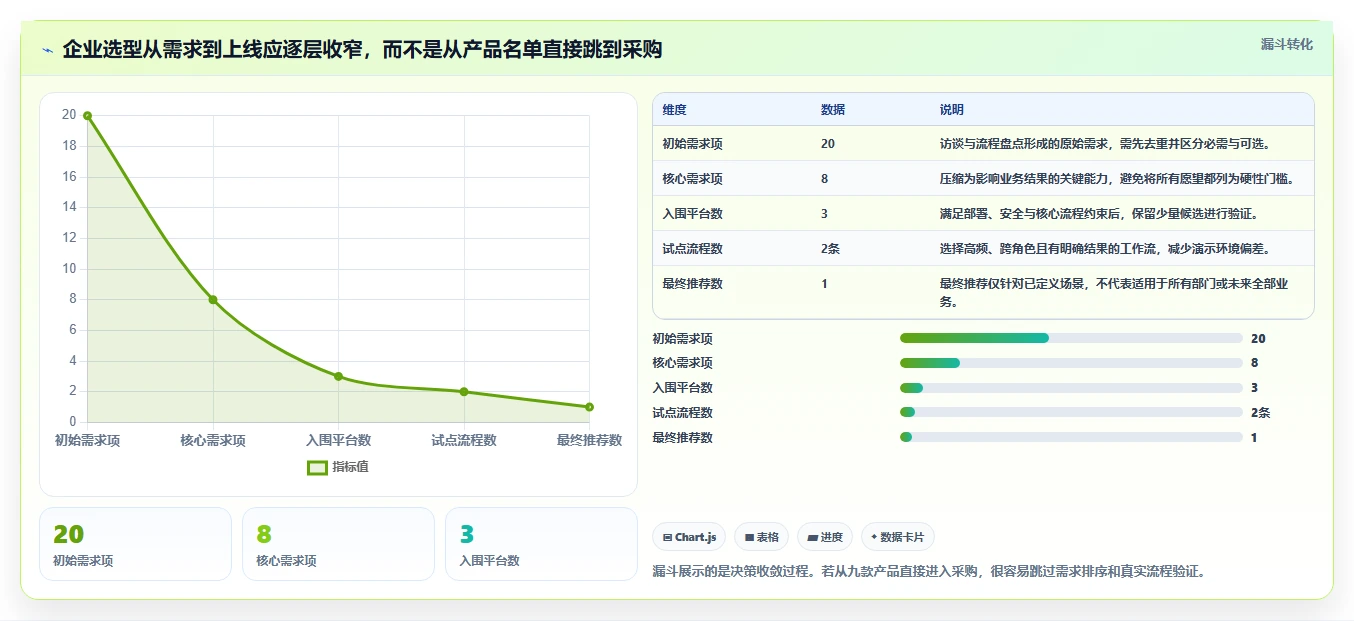Click the y-axis label 18 on the chart

click(x=69, y=146)
